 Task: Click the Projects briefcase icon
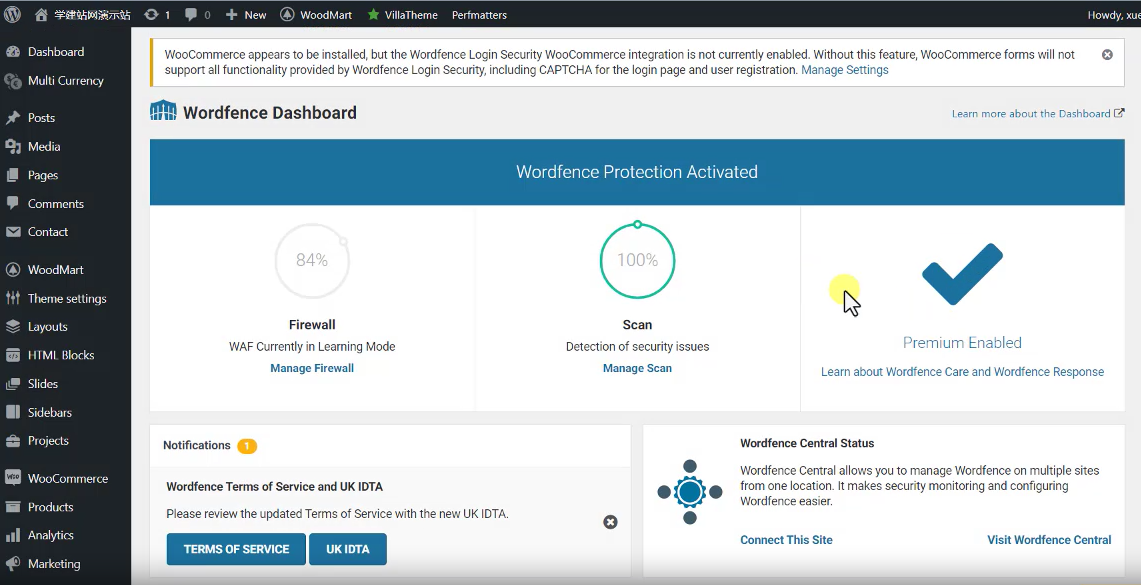[x=13, y=441]
